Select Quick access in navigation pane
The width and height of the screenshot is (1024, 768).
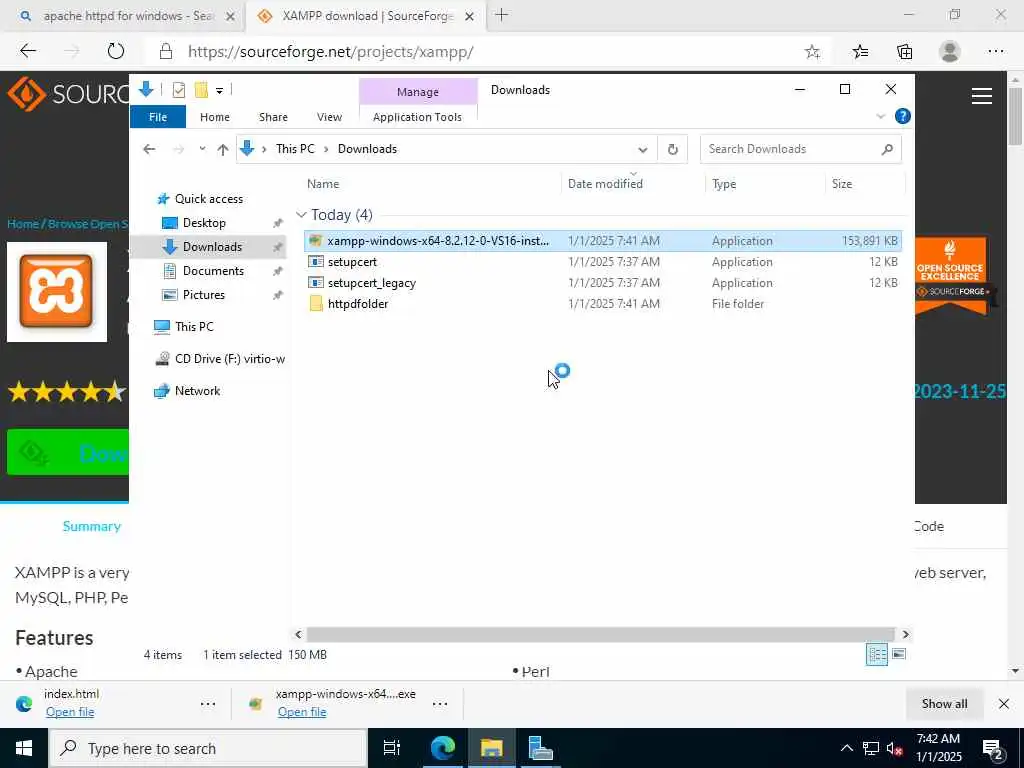click(208, 199)
